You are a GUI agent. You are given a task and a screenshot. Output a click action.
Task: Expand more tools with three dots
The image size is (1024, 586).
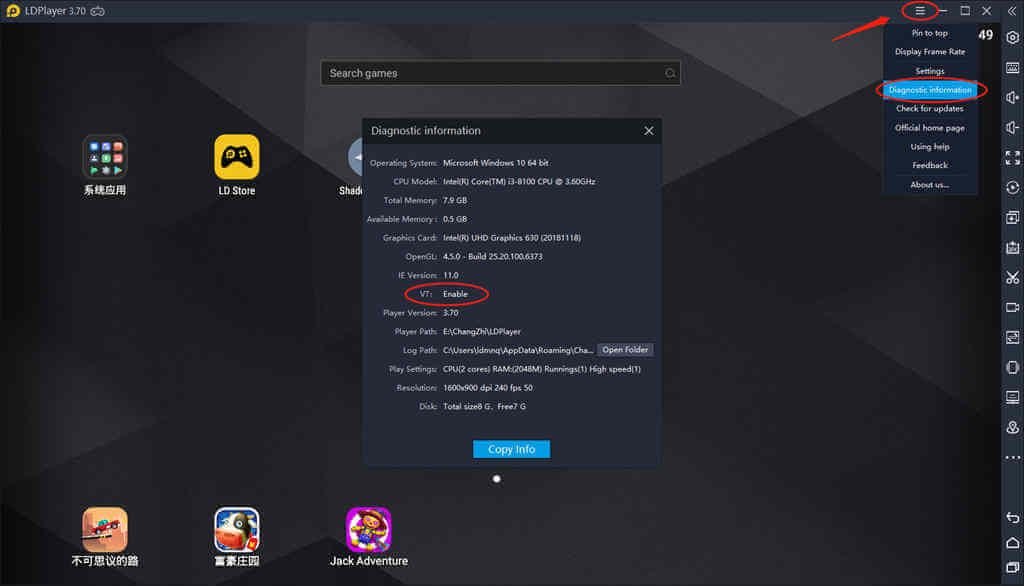pyautogui.click(x=1012, y=457)
